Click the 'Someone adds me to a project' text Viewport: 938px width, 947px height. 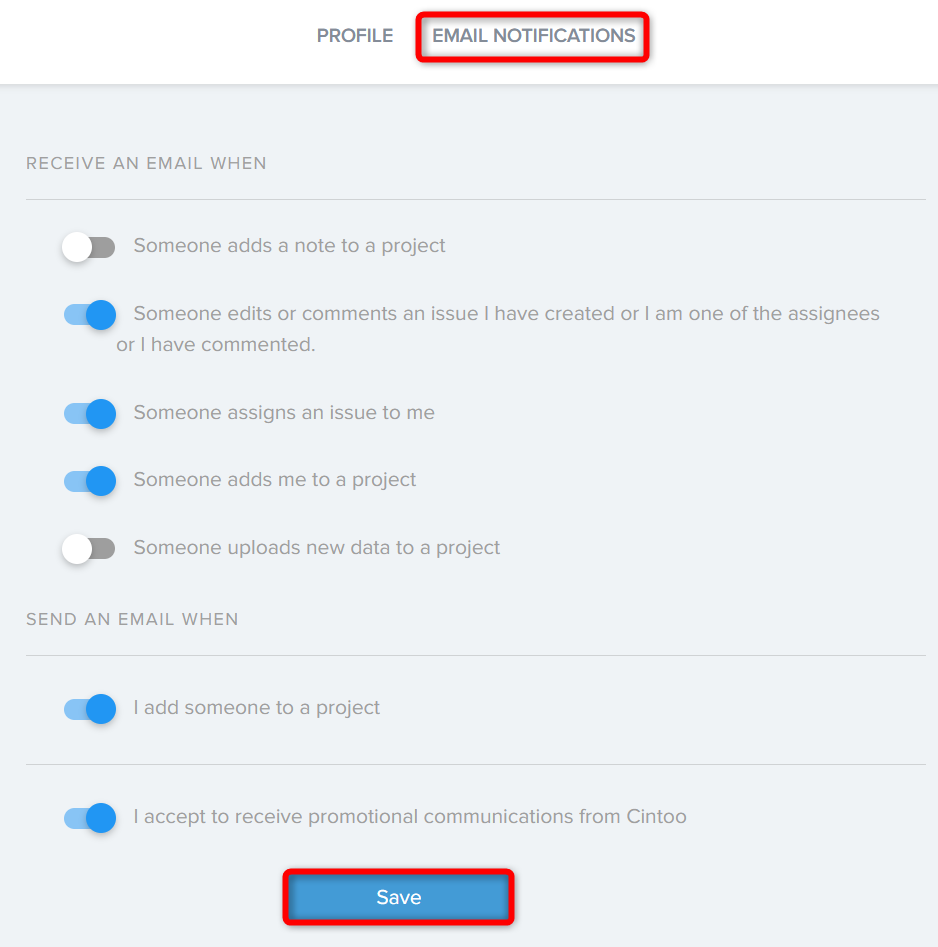pos(275,480)
